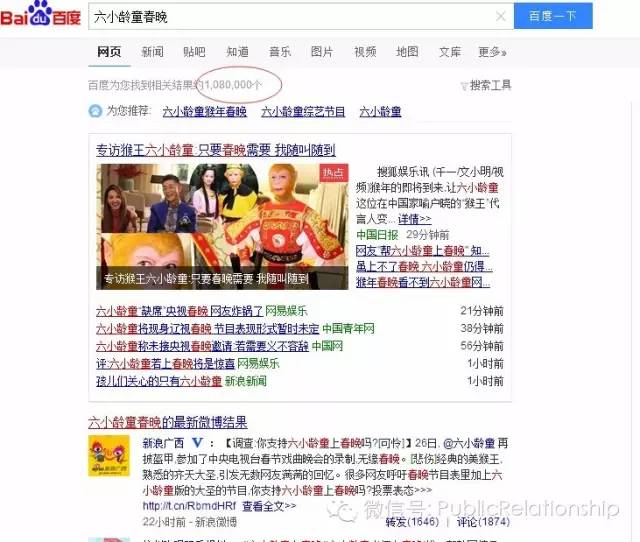Screen dimensions: 640x542
Task: Open the 新浪广西 account name
Action: click(x=163, y=443)
